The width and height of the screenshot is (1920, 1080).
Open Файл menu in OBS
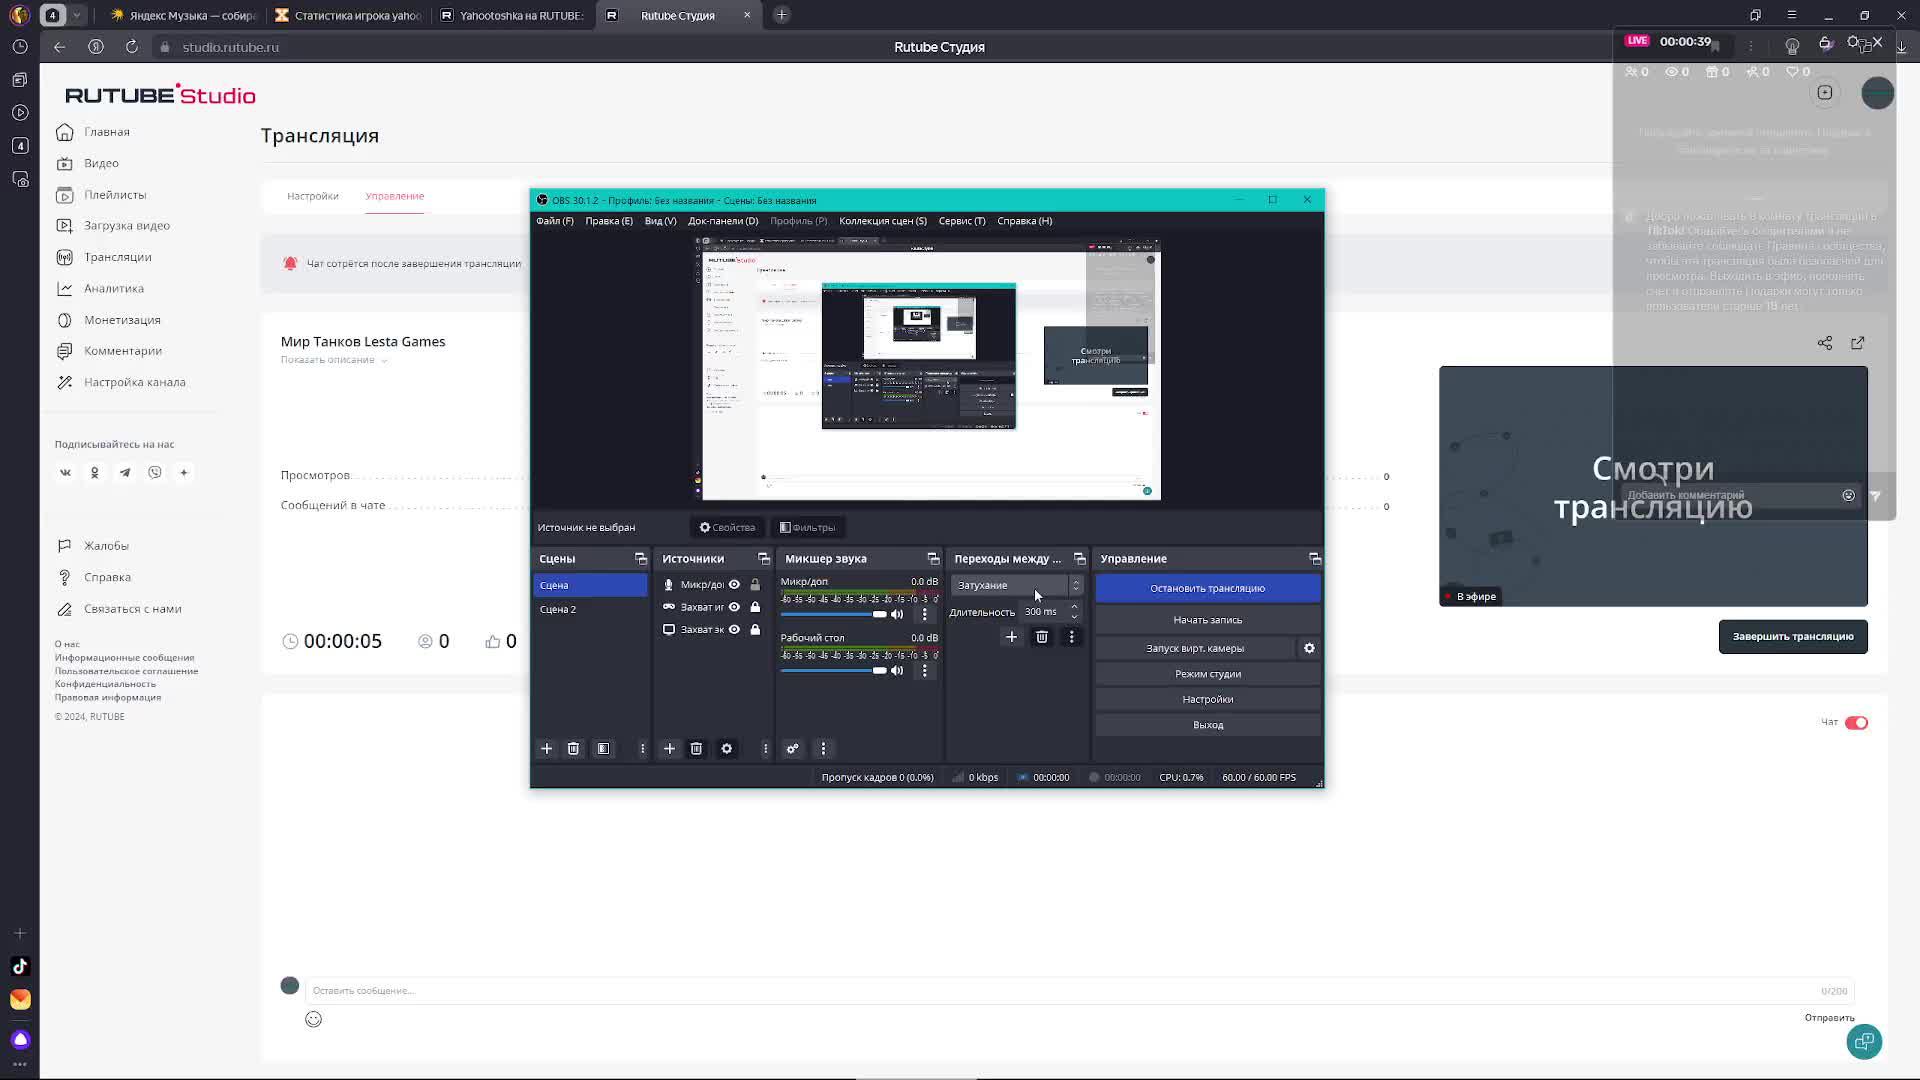[x=555, y=221]
